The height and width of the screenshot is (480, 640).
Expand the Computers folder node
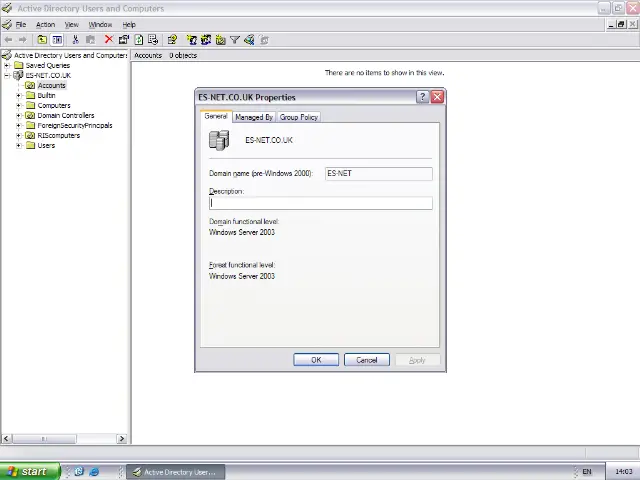click(18, 105)
